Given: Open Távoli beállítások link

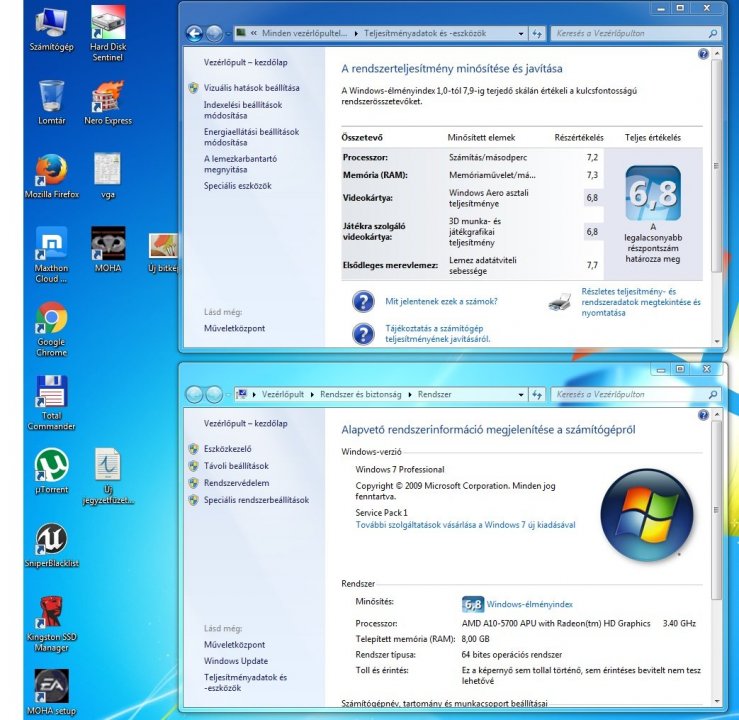Looking at the screenshot, I should coord(236,466).
